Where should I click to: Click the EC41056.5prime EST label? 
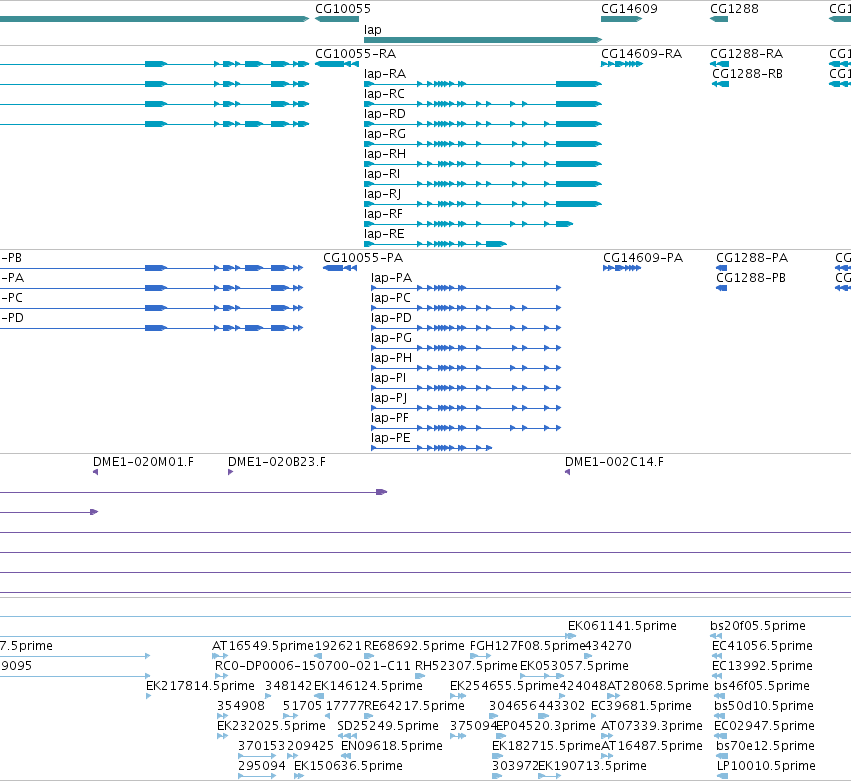click(x=763, y=646)
